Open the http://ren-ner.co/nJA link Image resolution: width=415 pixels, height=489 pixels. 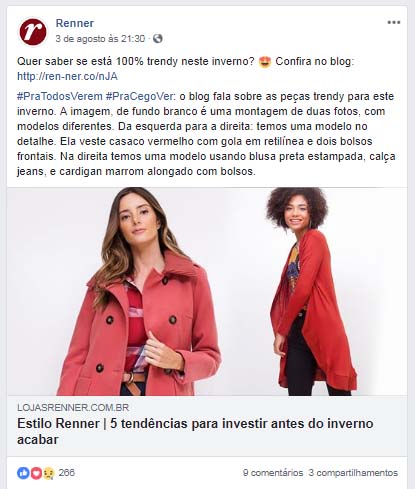[67, 76]
